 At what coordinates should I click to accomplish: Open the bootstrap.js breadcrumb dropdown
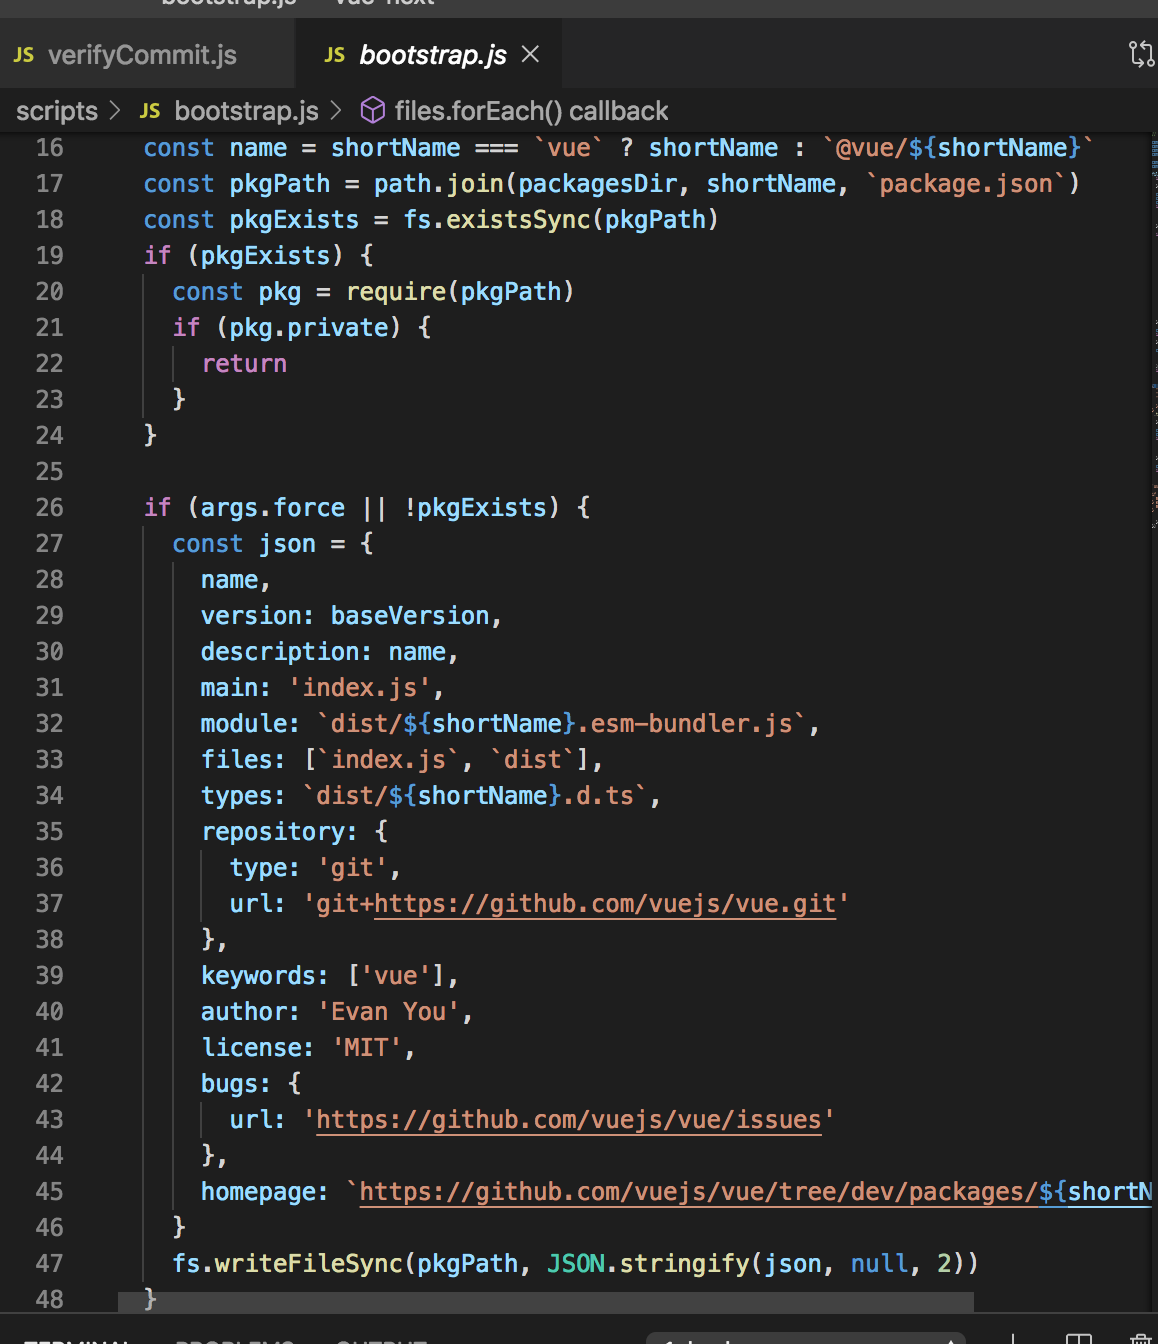[x=246, y=111]
